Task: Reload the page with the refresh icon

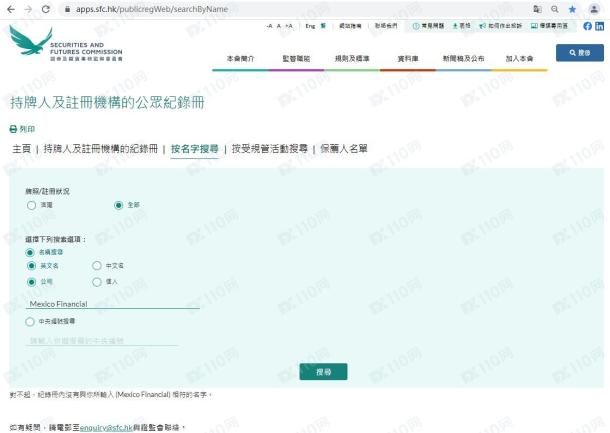Action: (x=46, y=9)
